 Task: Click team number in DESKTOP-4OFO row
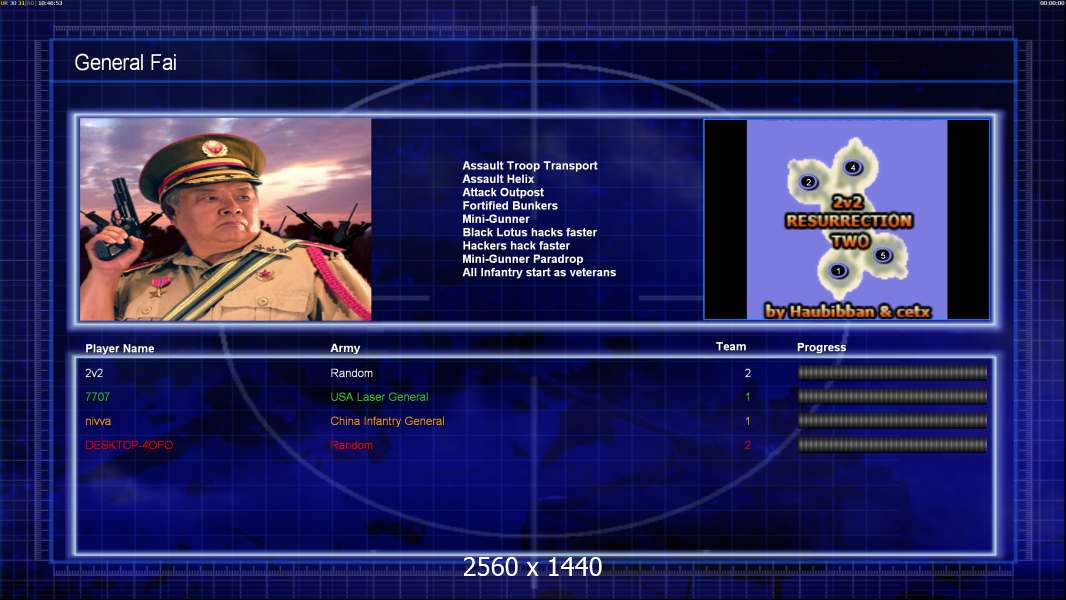(x=747, y=445)
